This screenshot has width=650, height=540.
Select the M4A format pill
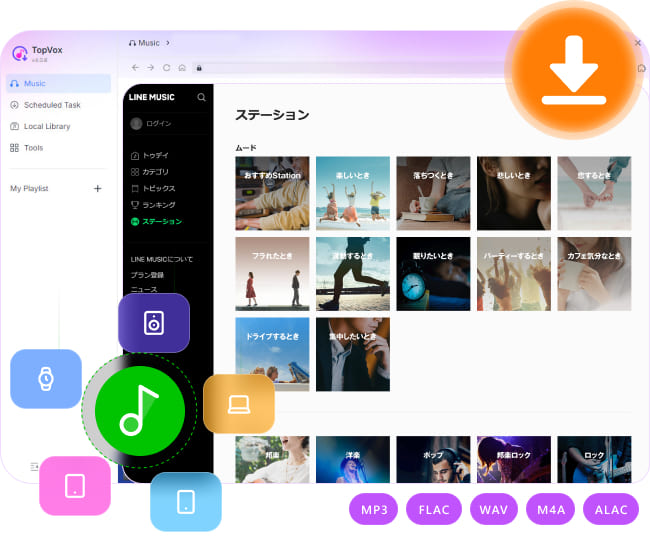[x=551, y=509]
